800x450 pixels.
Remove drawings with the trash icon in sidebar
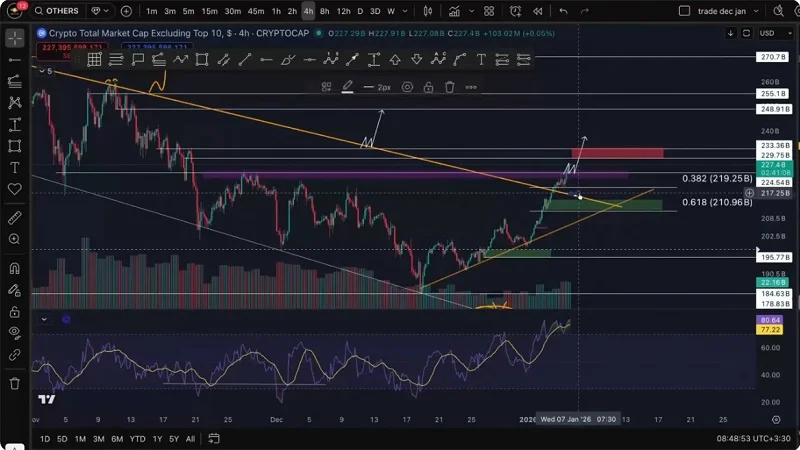point(15,383)
